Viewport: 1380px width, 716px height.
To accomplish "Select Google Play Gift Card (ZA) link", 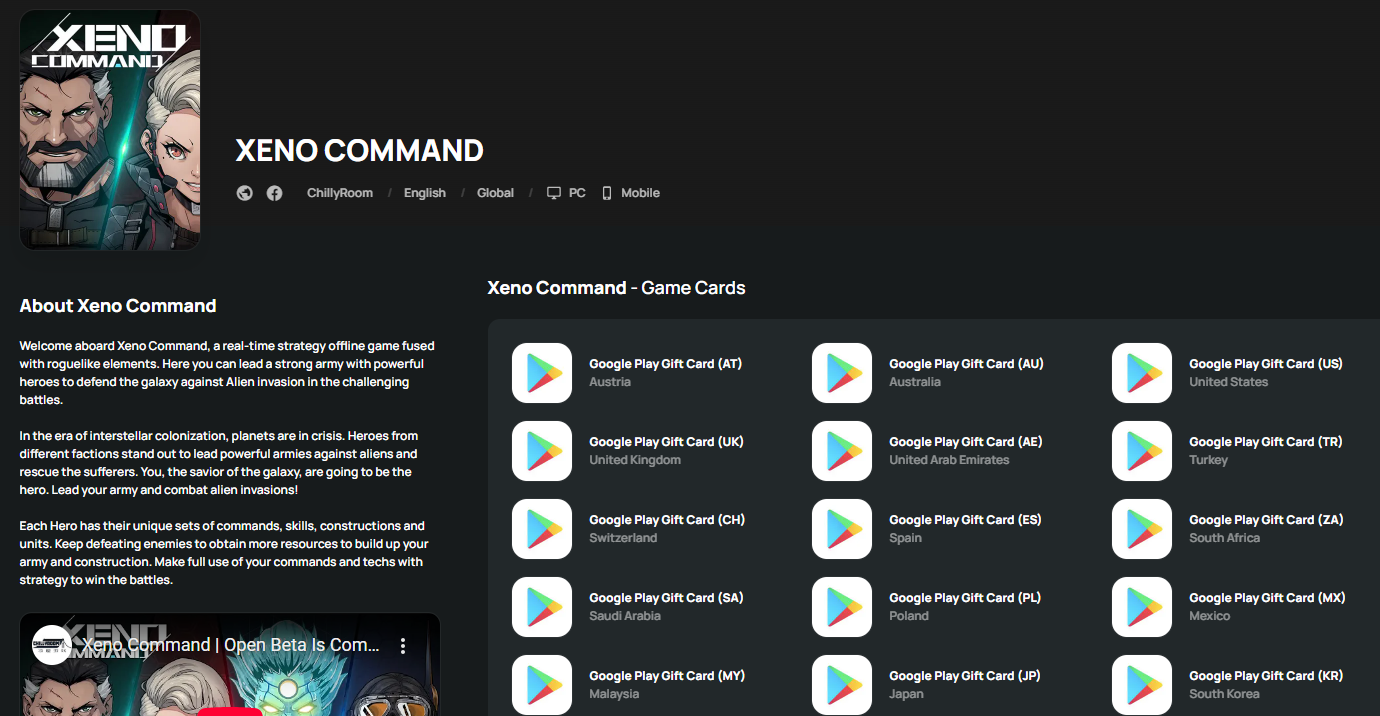I will [x=1266, y=520].
